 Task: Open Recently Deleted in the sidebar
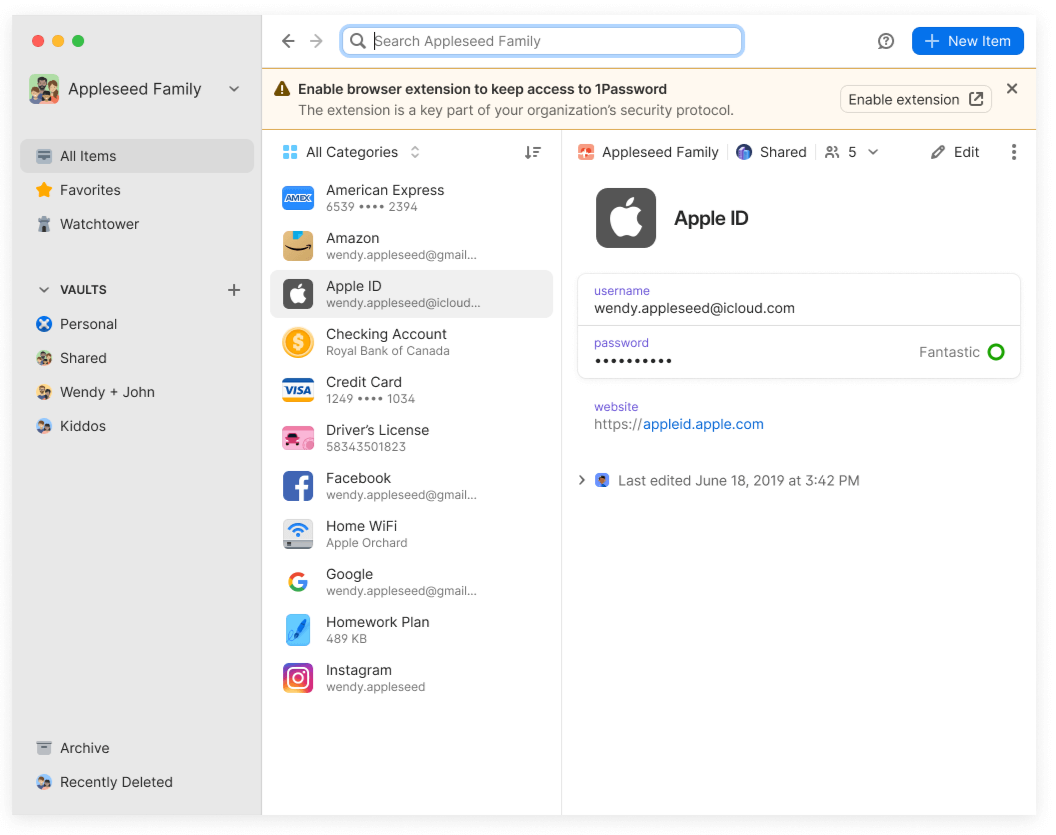137,782
